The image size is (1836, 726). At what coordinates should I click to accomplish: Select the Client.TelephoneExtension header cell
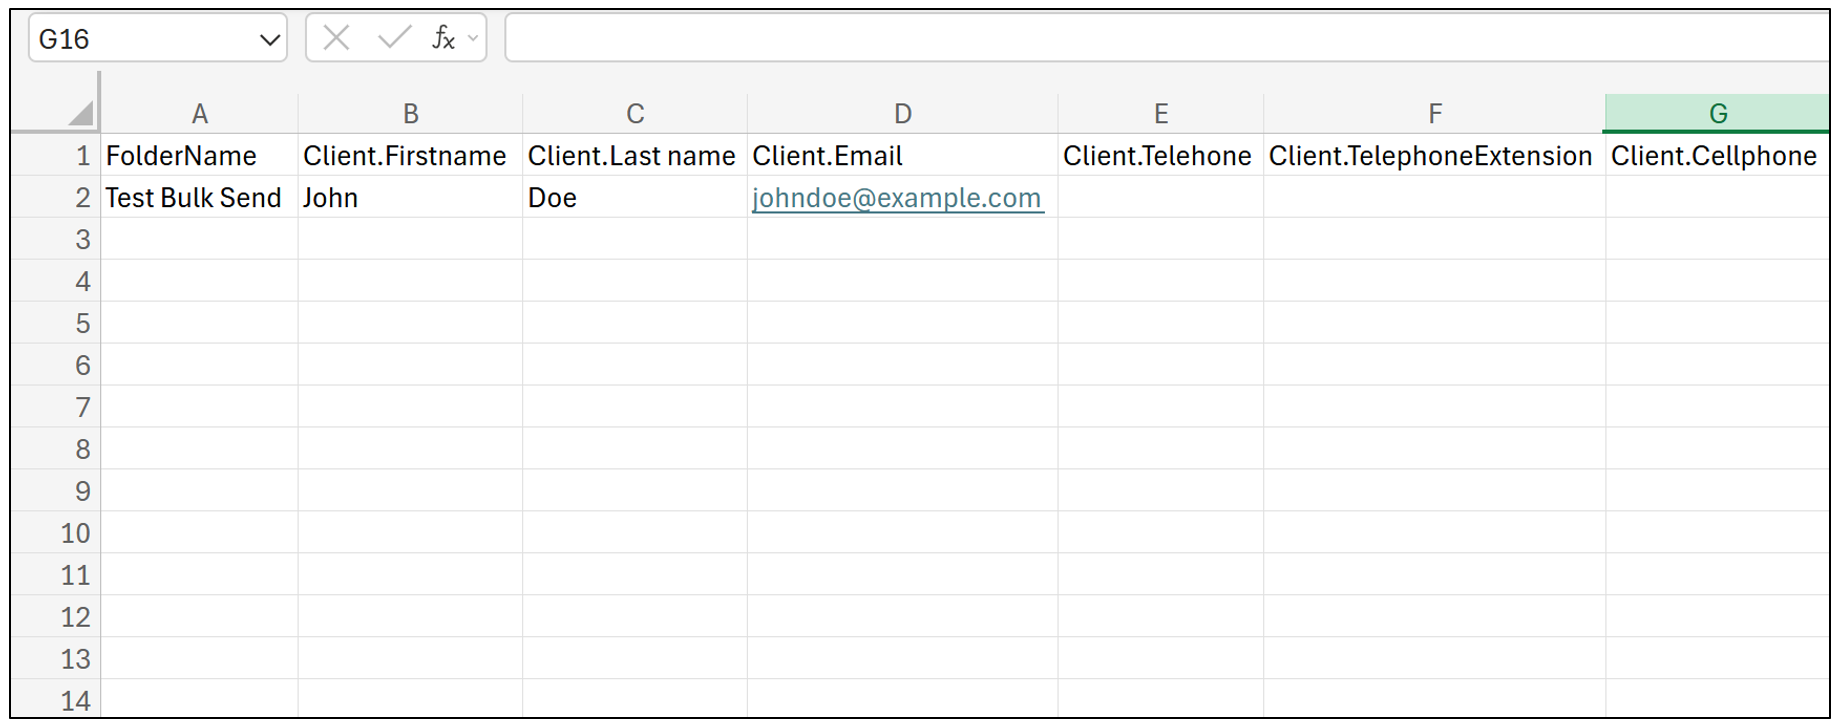pos(1434,155)
